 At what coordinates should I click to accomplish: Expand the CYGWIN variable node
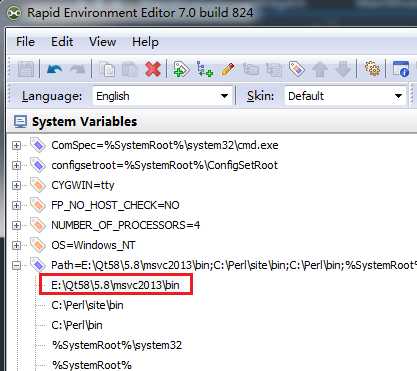coord(16,186)
